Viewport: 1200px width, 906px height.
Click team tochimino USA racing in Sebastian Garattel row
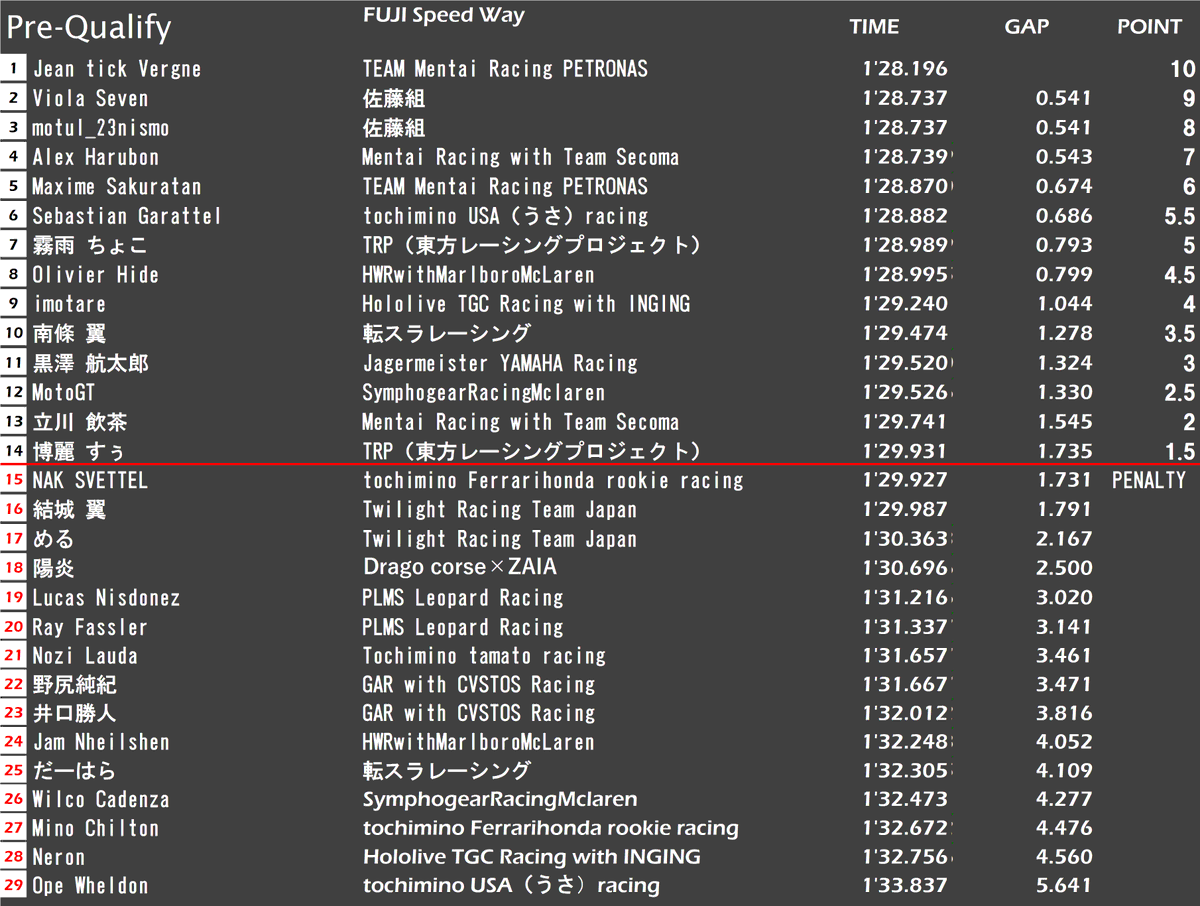click(x=505, y=216)
